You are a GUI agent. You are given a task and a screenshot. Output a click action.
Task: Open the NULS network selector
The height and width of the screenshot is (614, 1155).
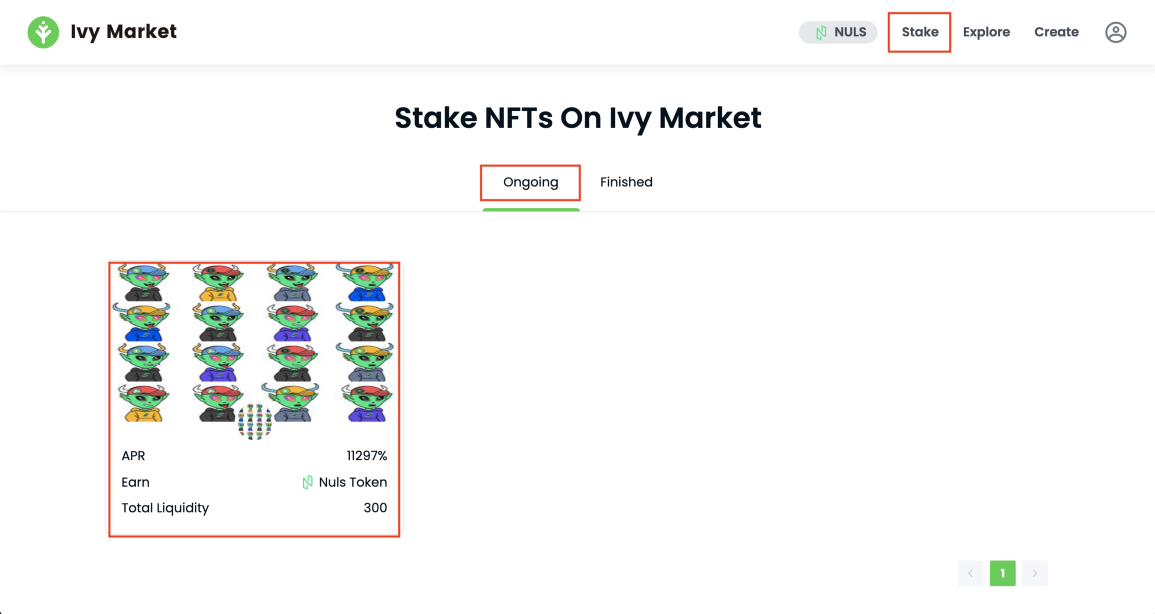pyautogui.click(x=838, y=32)
